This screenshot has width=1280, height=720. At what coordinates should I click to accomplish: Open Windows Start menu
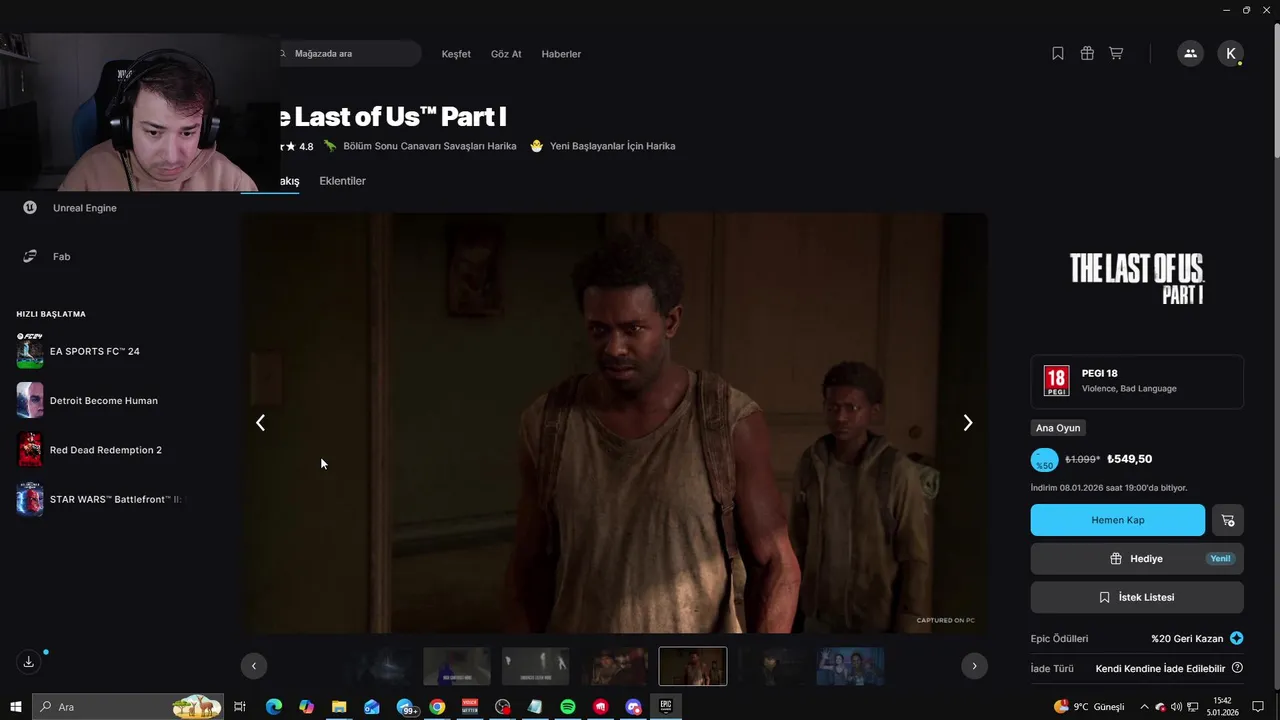15,707
